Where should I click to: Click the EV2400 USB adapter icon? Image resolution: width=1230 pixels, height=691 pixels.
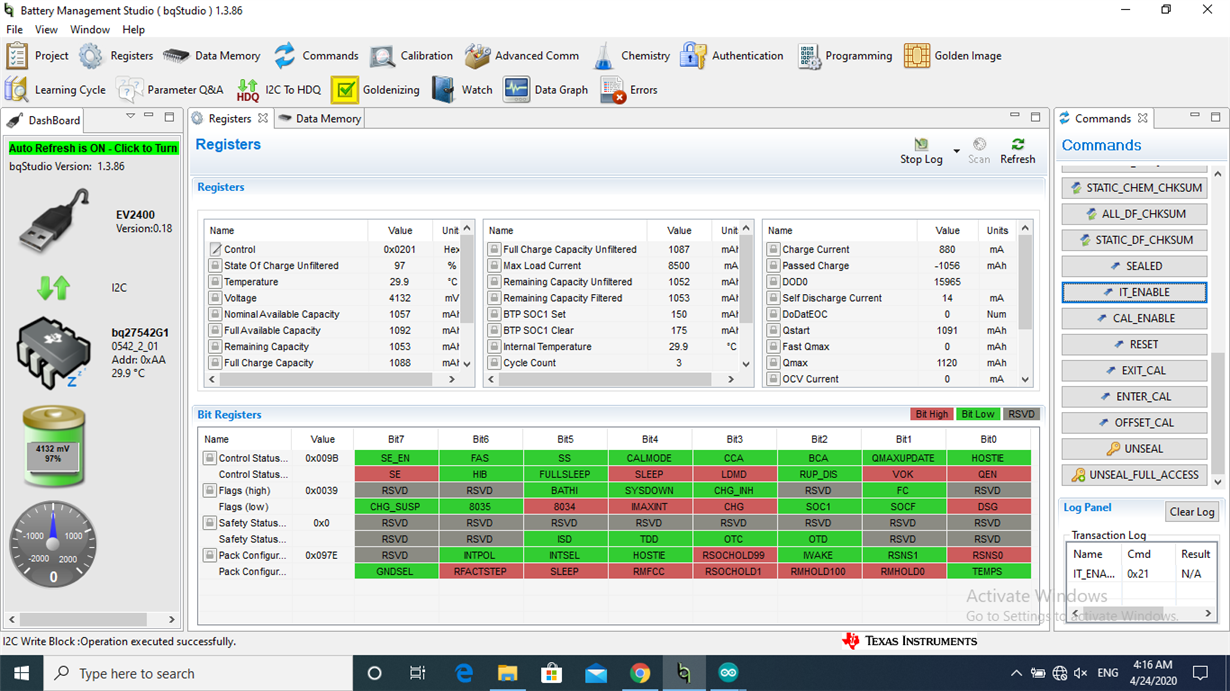tap(55, 220)
